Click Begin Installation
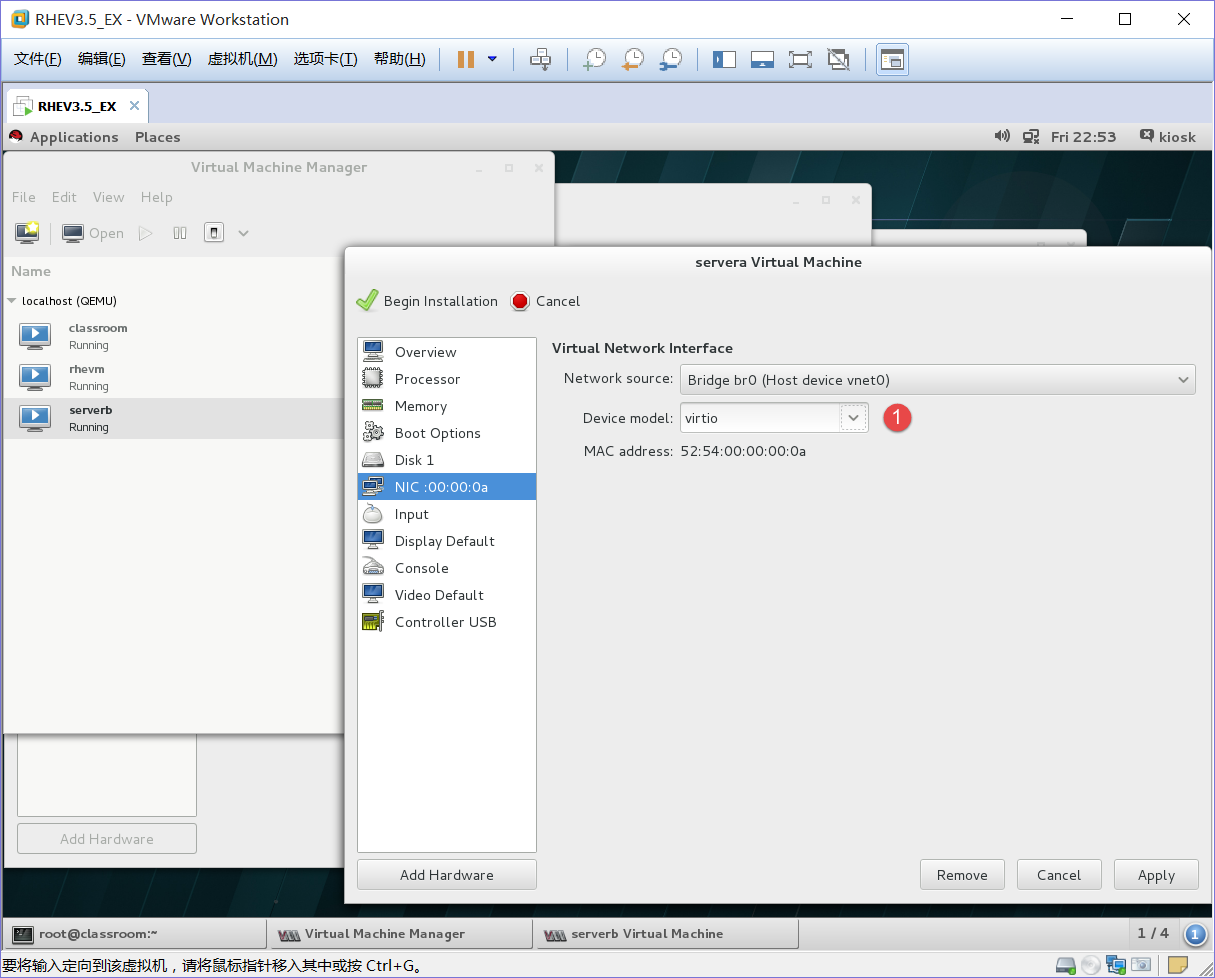The image size is (1215, 978). (x=427, y=301)
